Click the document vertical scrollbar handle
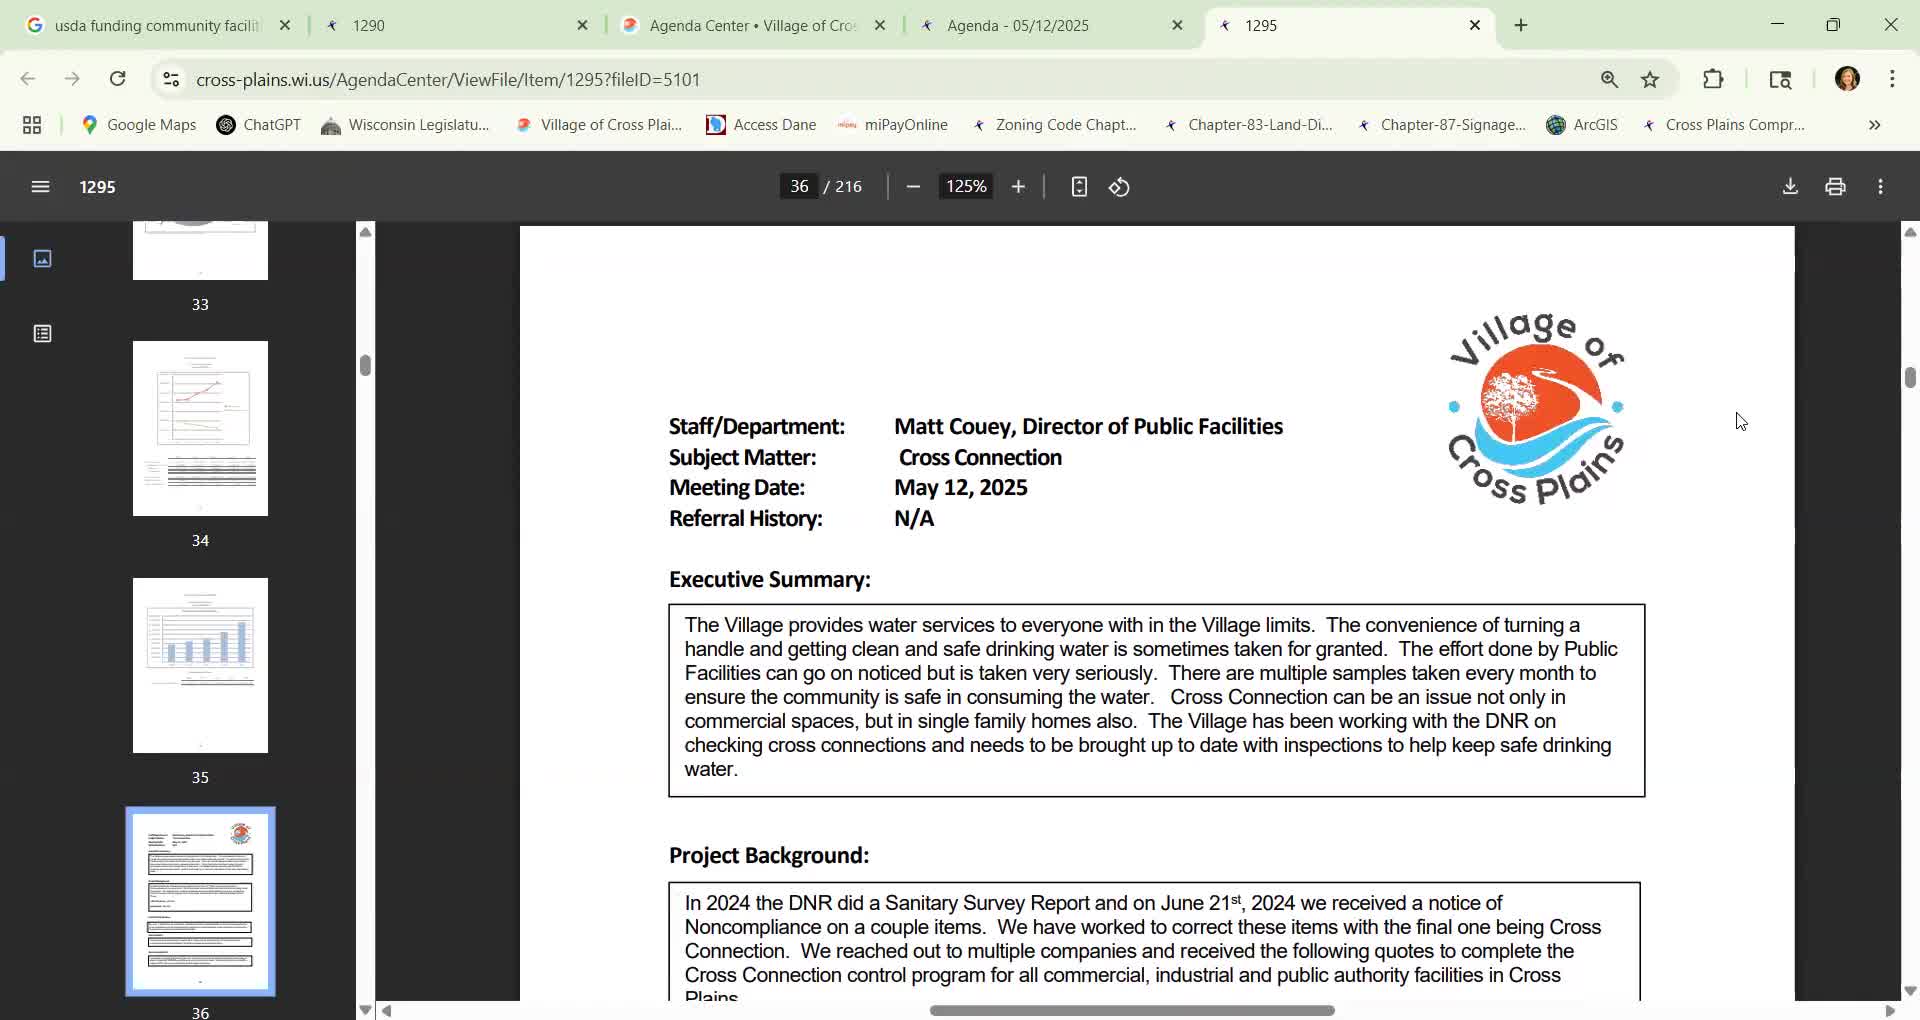1920x1020 pixels. click(x=1910, y=377)
